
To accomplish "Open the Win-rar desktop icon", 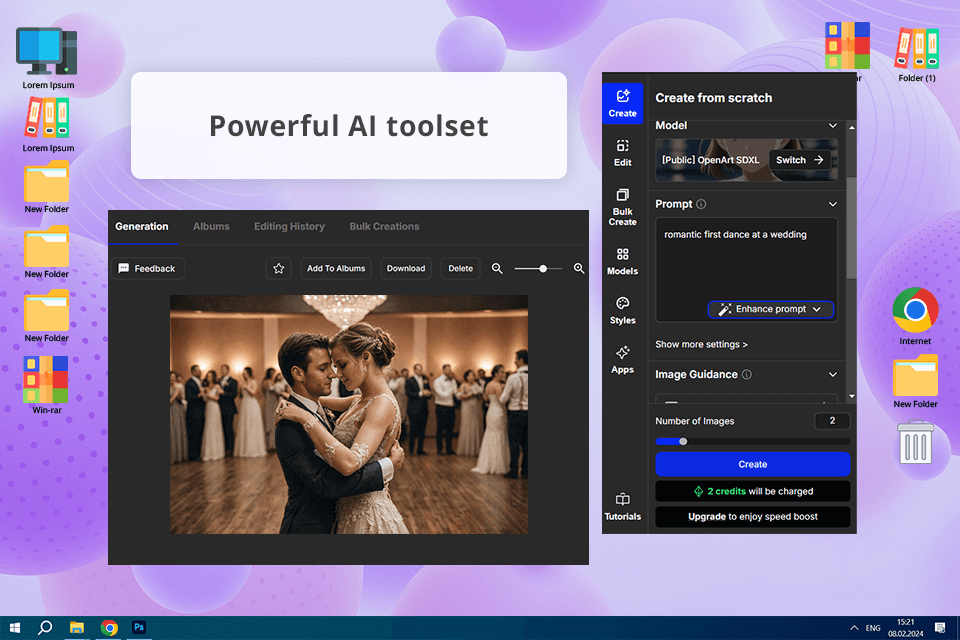I will pos(47,385).
